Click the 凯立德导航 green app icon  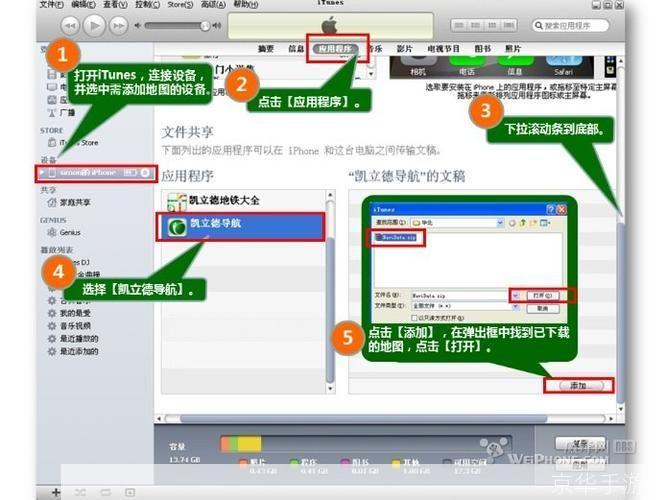tap(177, 227)
